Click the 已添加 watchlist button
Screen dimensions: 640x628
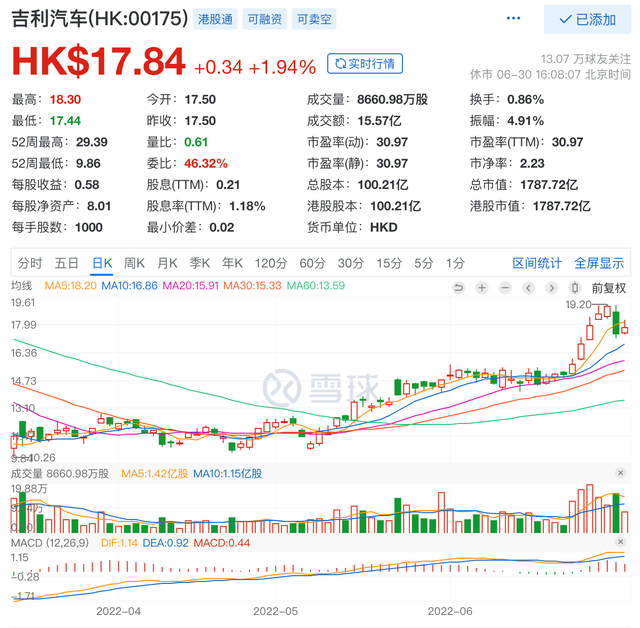[x=587, y=19]
